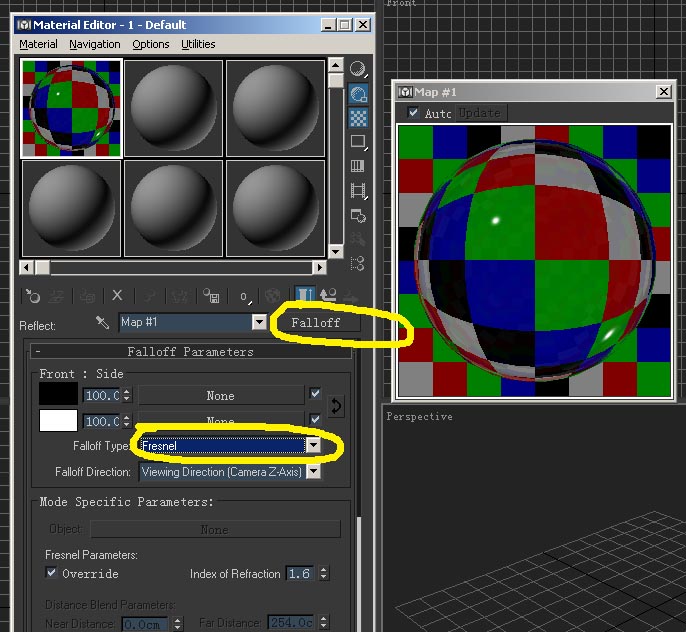Open the Navigation menu
This screenshot has height=632, width=686.
coord(95,44)
